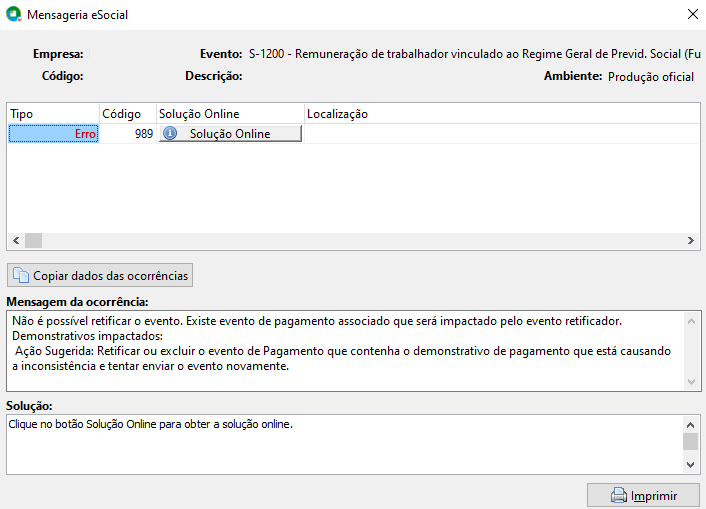Click Copiar dados das ocorrências button
This screenshot has width=706, height=509.
[100, 275]
